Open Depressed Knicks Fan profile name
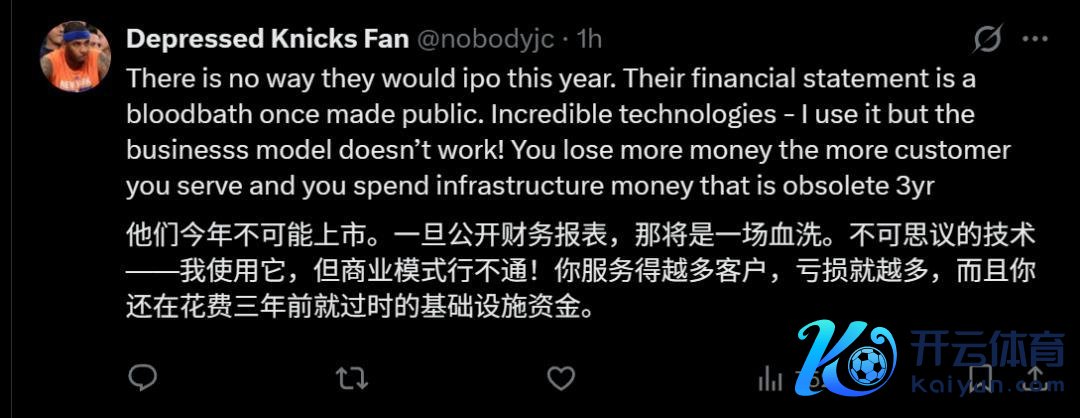Viewport: 1080px width, 418px height. (x=267, y=39)
